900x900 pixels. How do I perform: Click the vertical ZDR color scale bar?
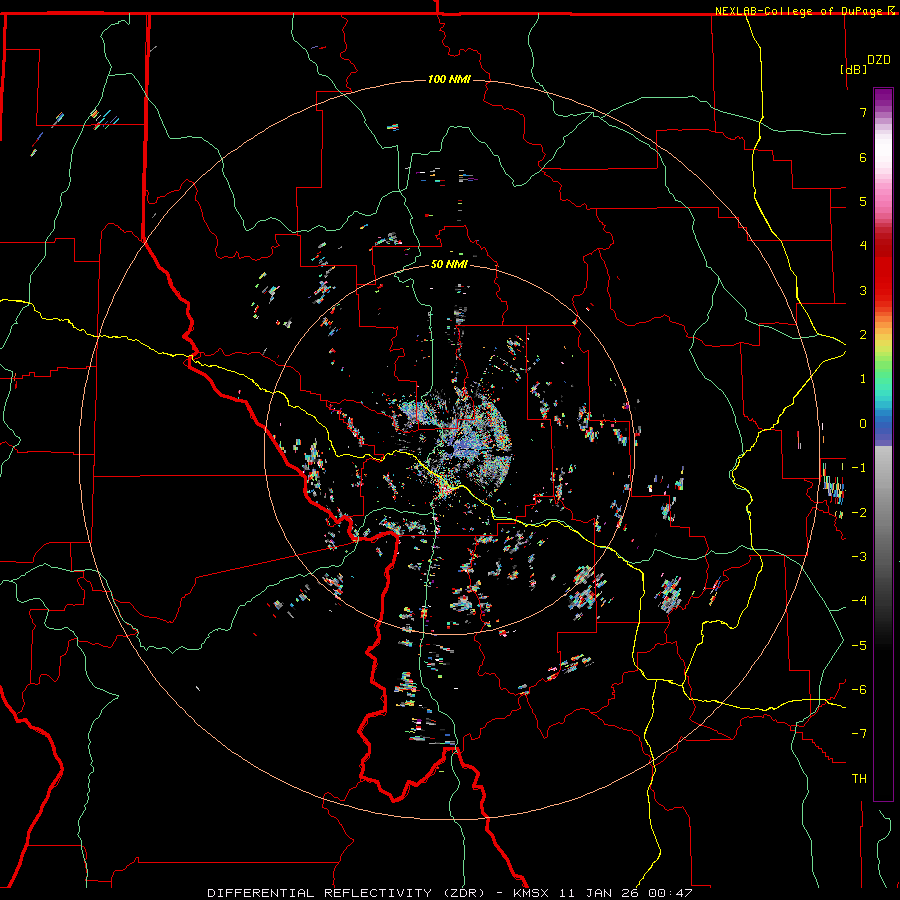(883, 444)
